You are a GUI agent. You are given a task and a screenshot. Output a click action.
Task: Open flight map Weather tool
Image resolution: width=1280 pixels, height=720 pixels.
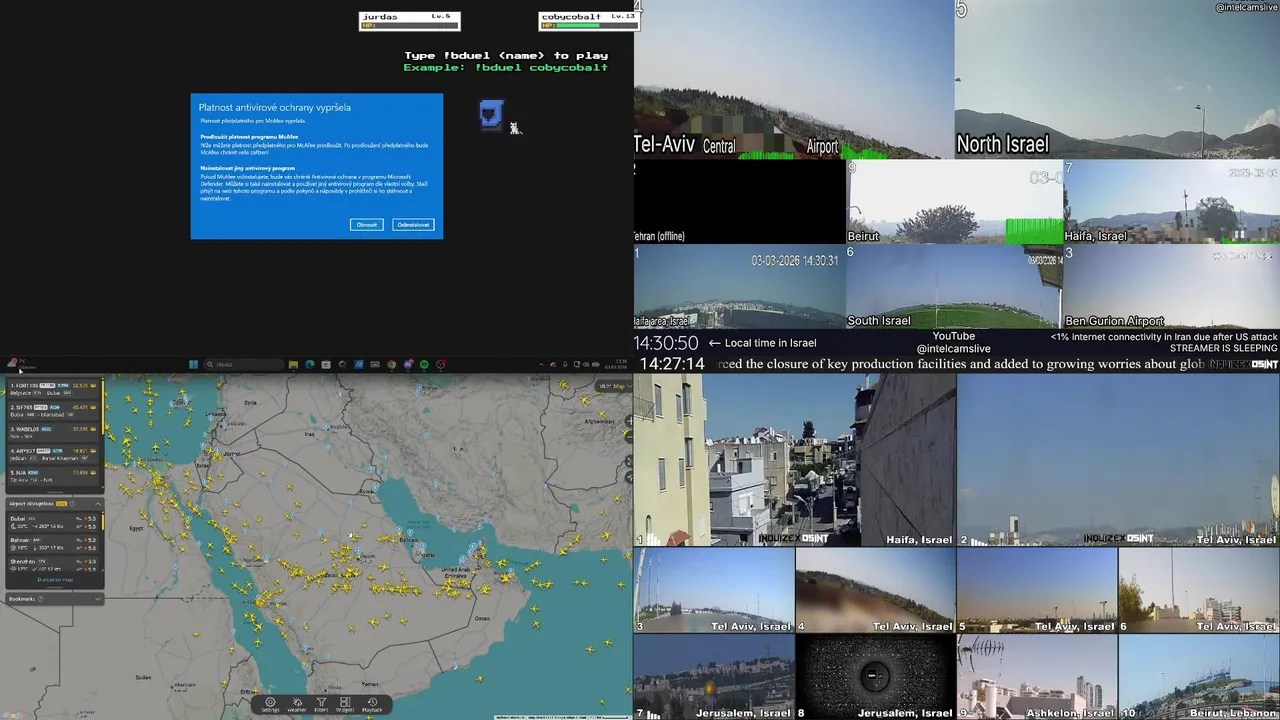(297, 705)
